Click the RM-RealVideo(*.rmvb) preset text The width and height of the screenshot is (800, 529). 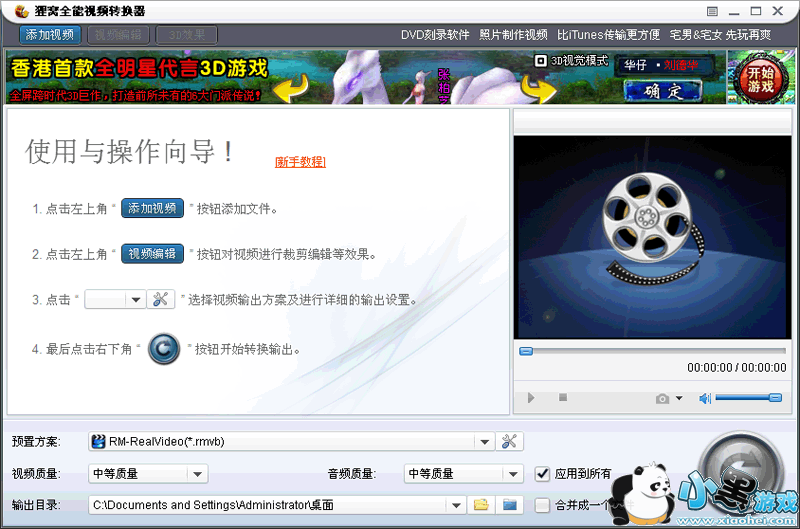point(167,441)
